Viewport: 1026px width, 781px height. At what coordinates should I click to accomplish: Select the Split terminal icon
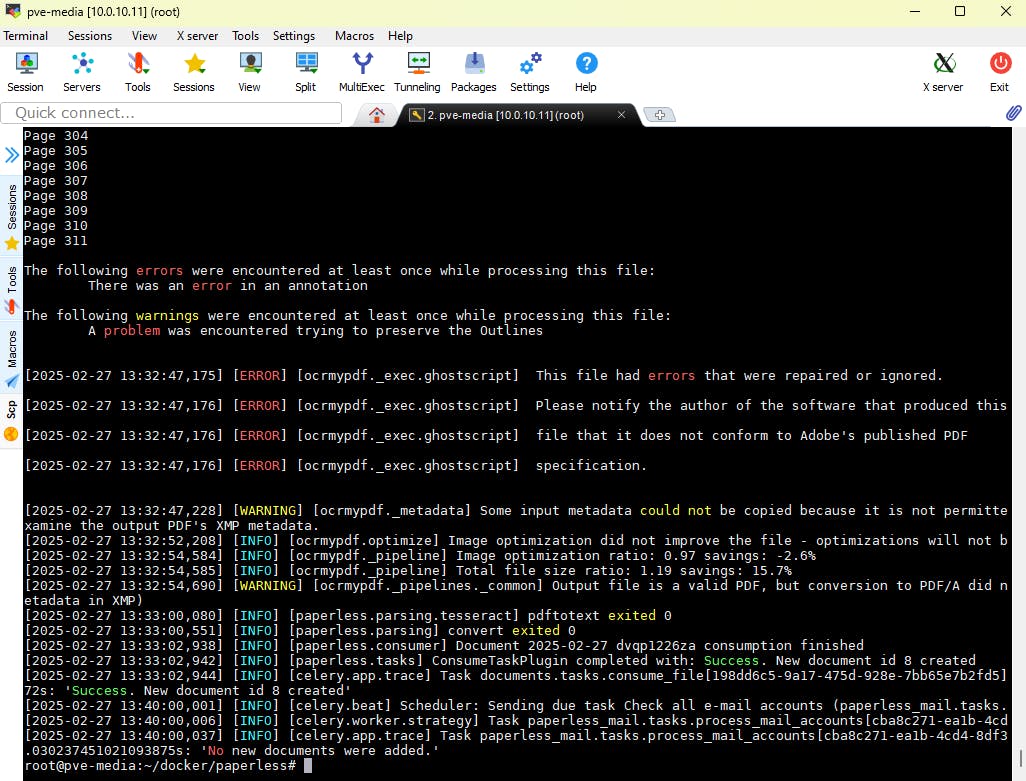tap(306, 72)
